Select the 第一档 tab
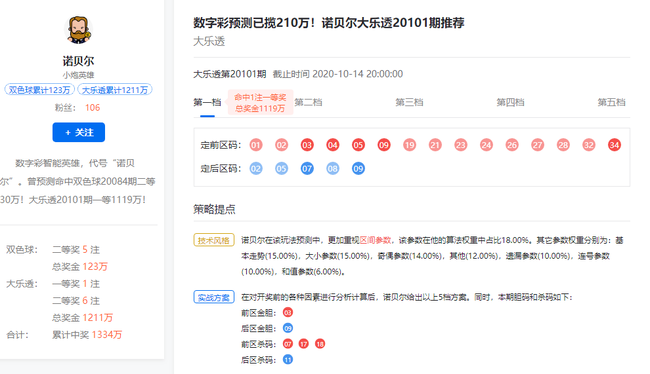This screenshot has width=650, height=374. coord(207,102)
